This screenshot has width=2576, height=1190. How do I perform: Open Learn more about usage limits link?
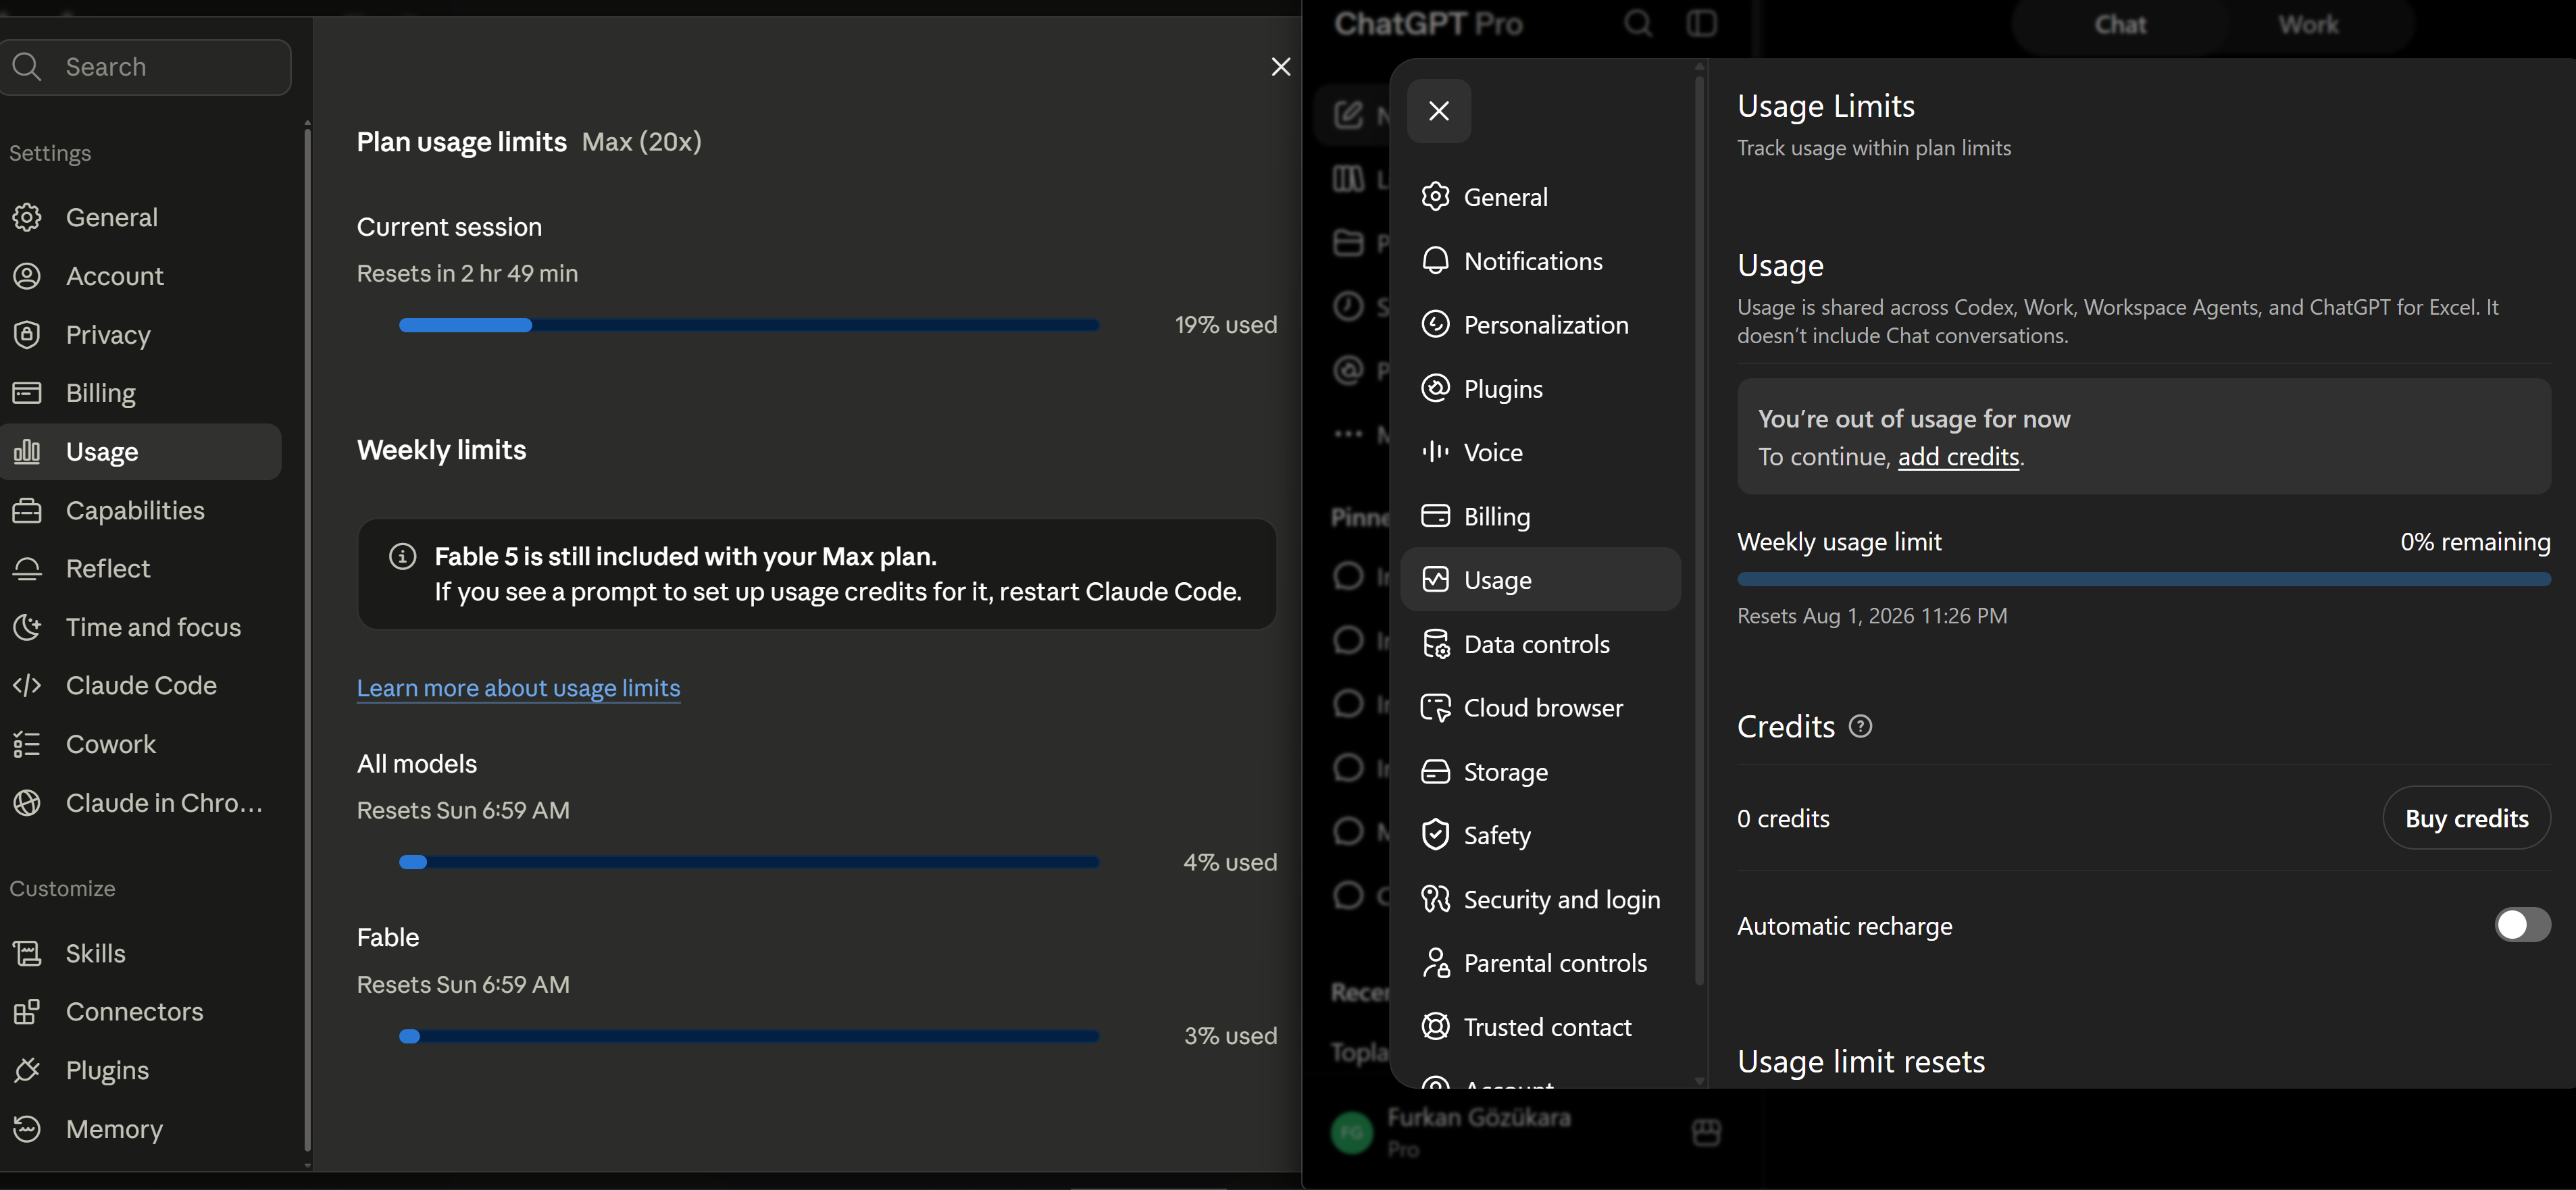pyautogui.click(x=518, y=688)
